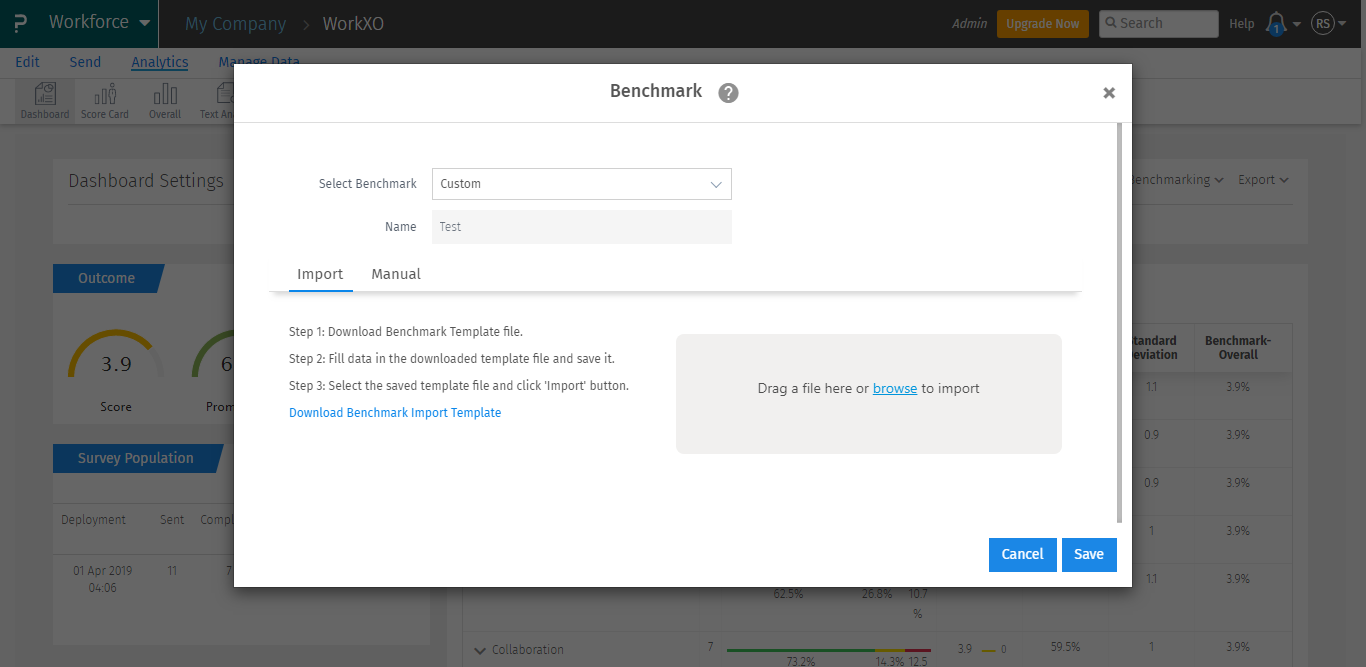Screen dimensions: 1366x667
Task: Open the Analytics menu
Action: (x=159, y=61)
